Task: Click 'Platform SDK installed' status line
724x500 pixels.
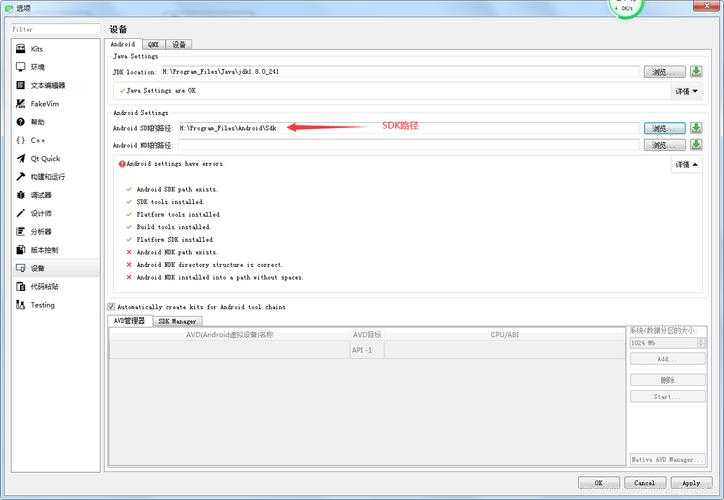Action: click(175, 240)
